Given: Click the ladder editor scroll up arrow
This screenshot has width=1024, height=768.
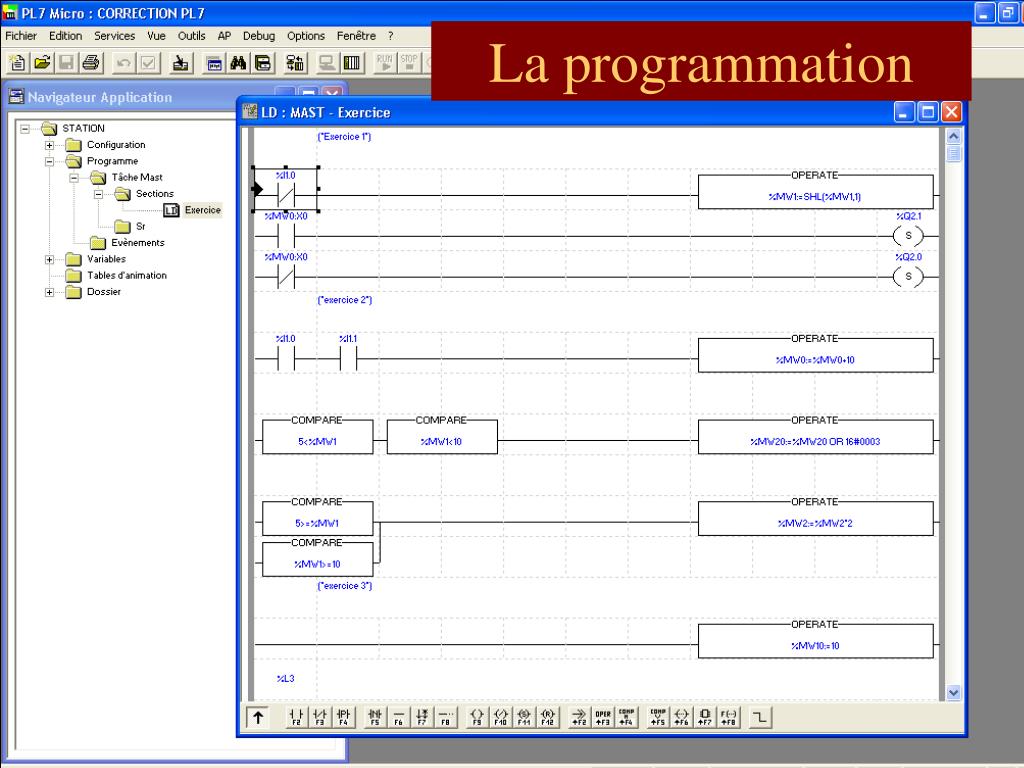Looking at the screenshot, I should (953, 136).
